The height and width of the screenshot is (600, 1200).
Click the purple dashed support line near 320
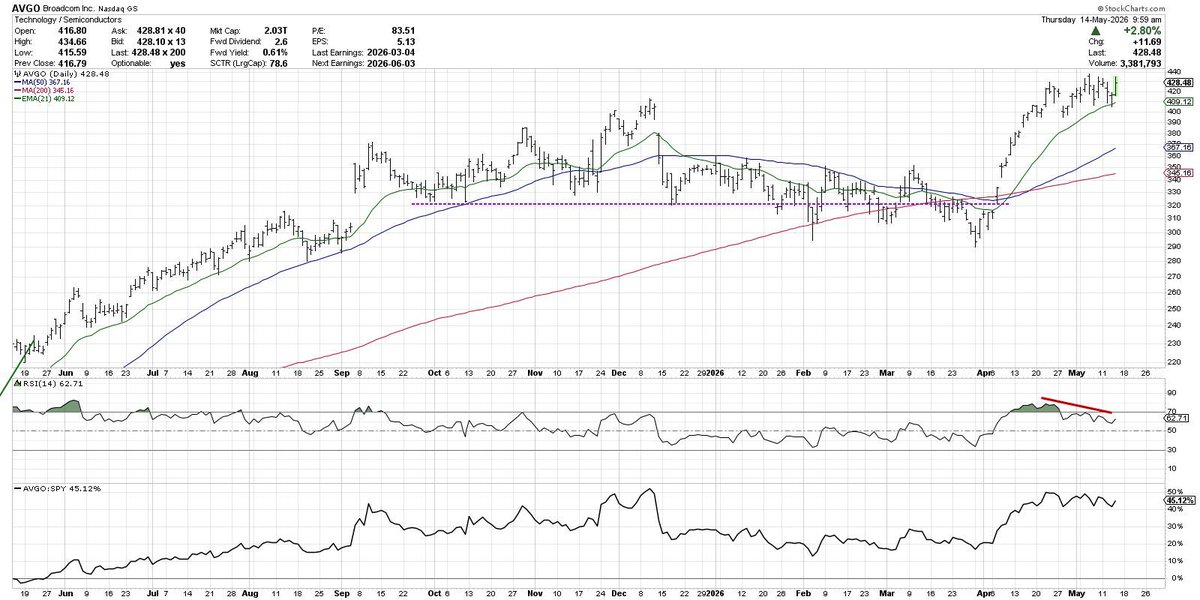click(710, 204)
